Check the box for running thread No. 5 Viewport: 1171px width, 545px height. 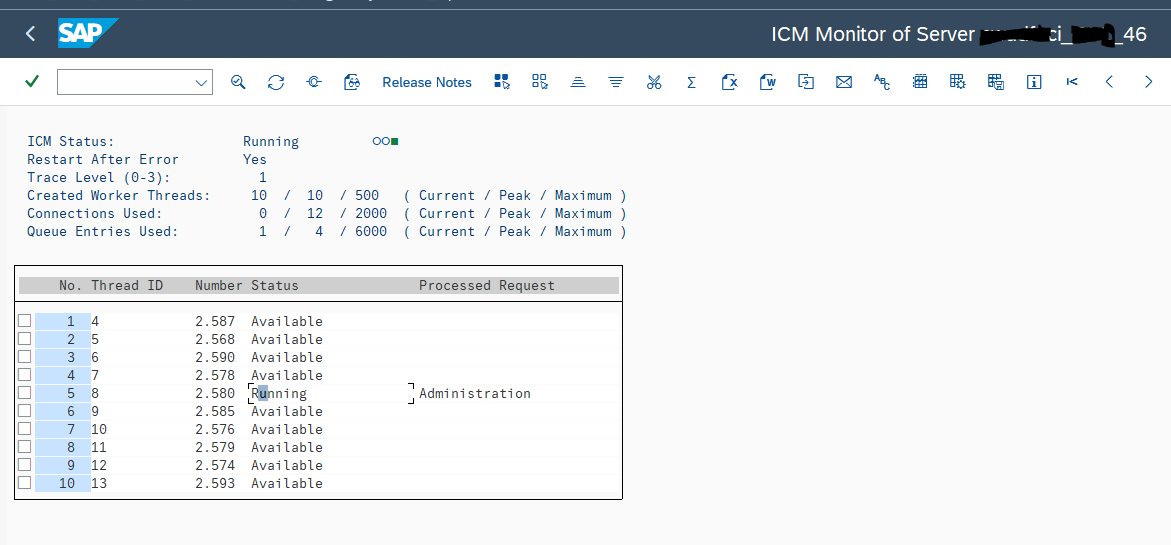[25, 393]
